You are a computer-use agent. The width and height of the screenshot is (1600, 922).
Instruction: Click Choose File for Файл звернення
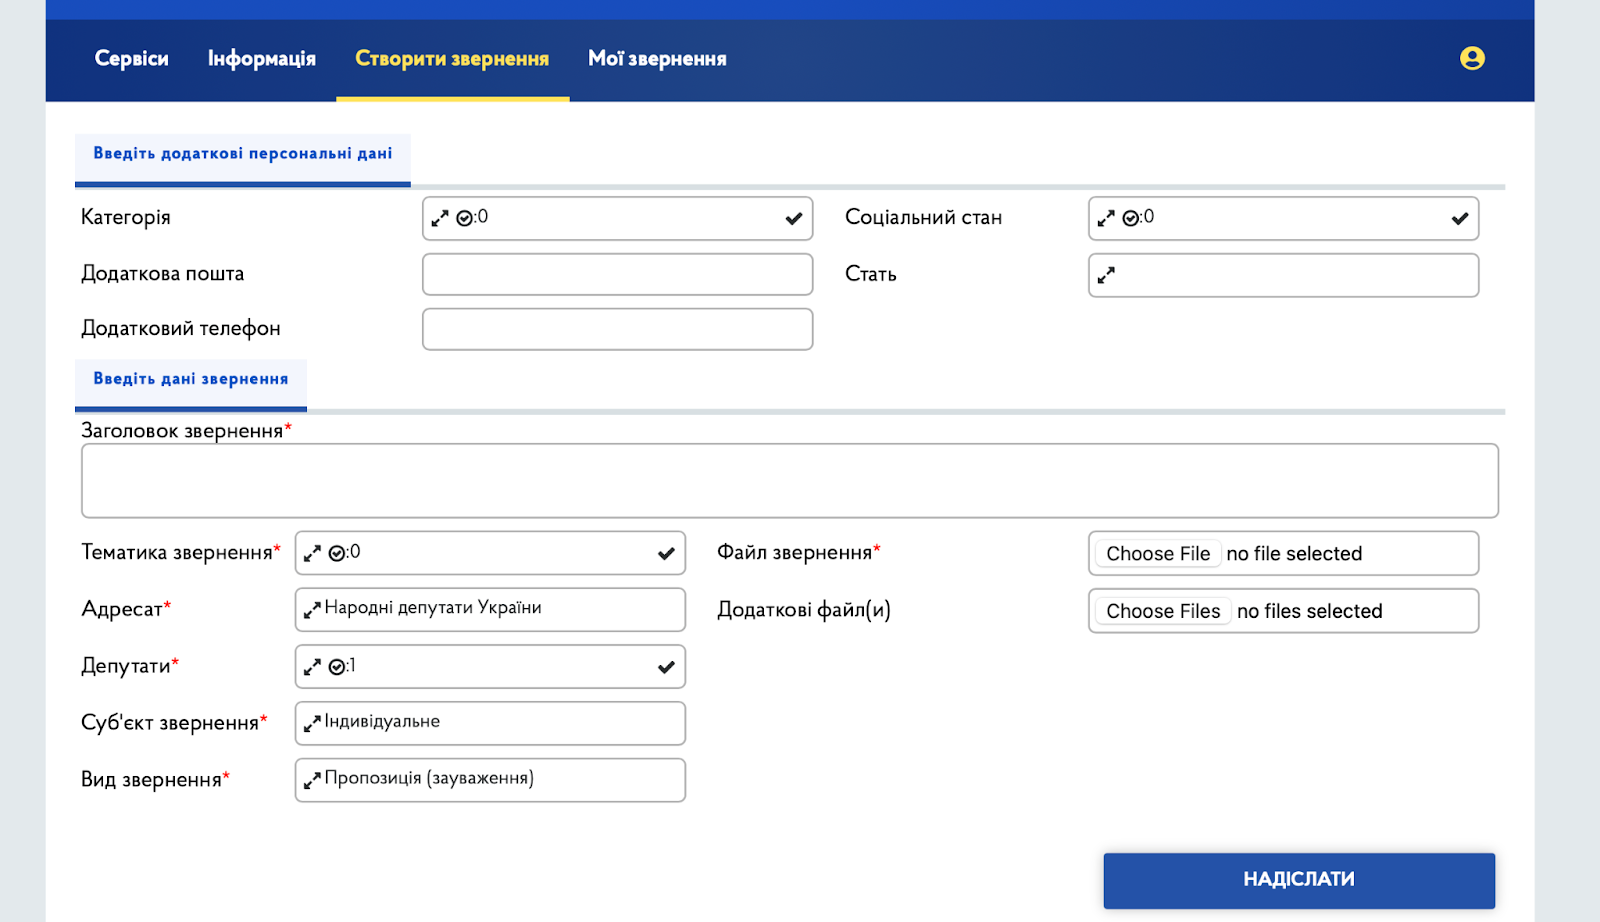[1157, 554]
